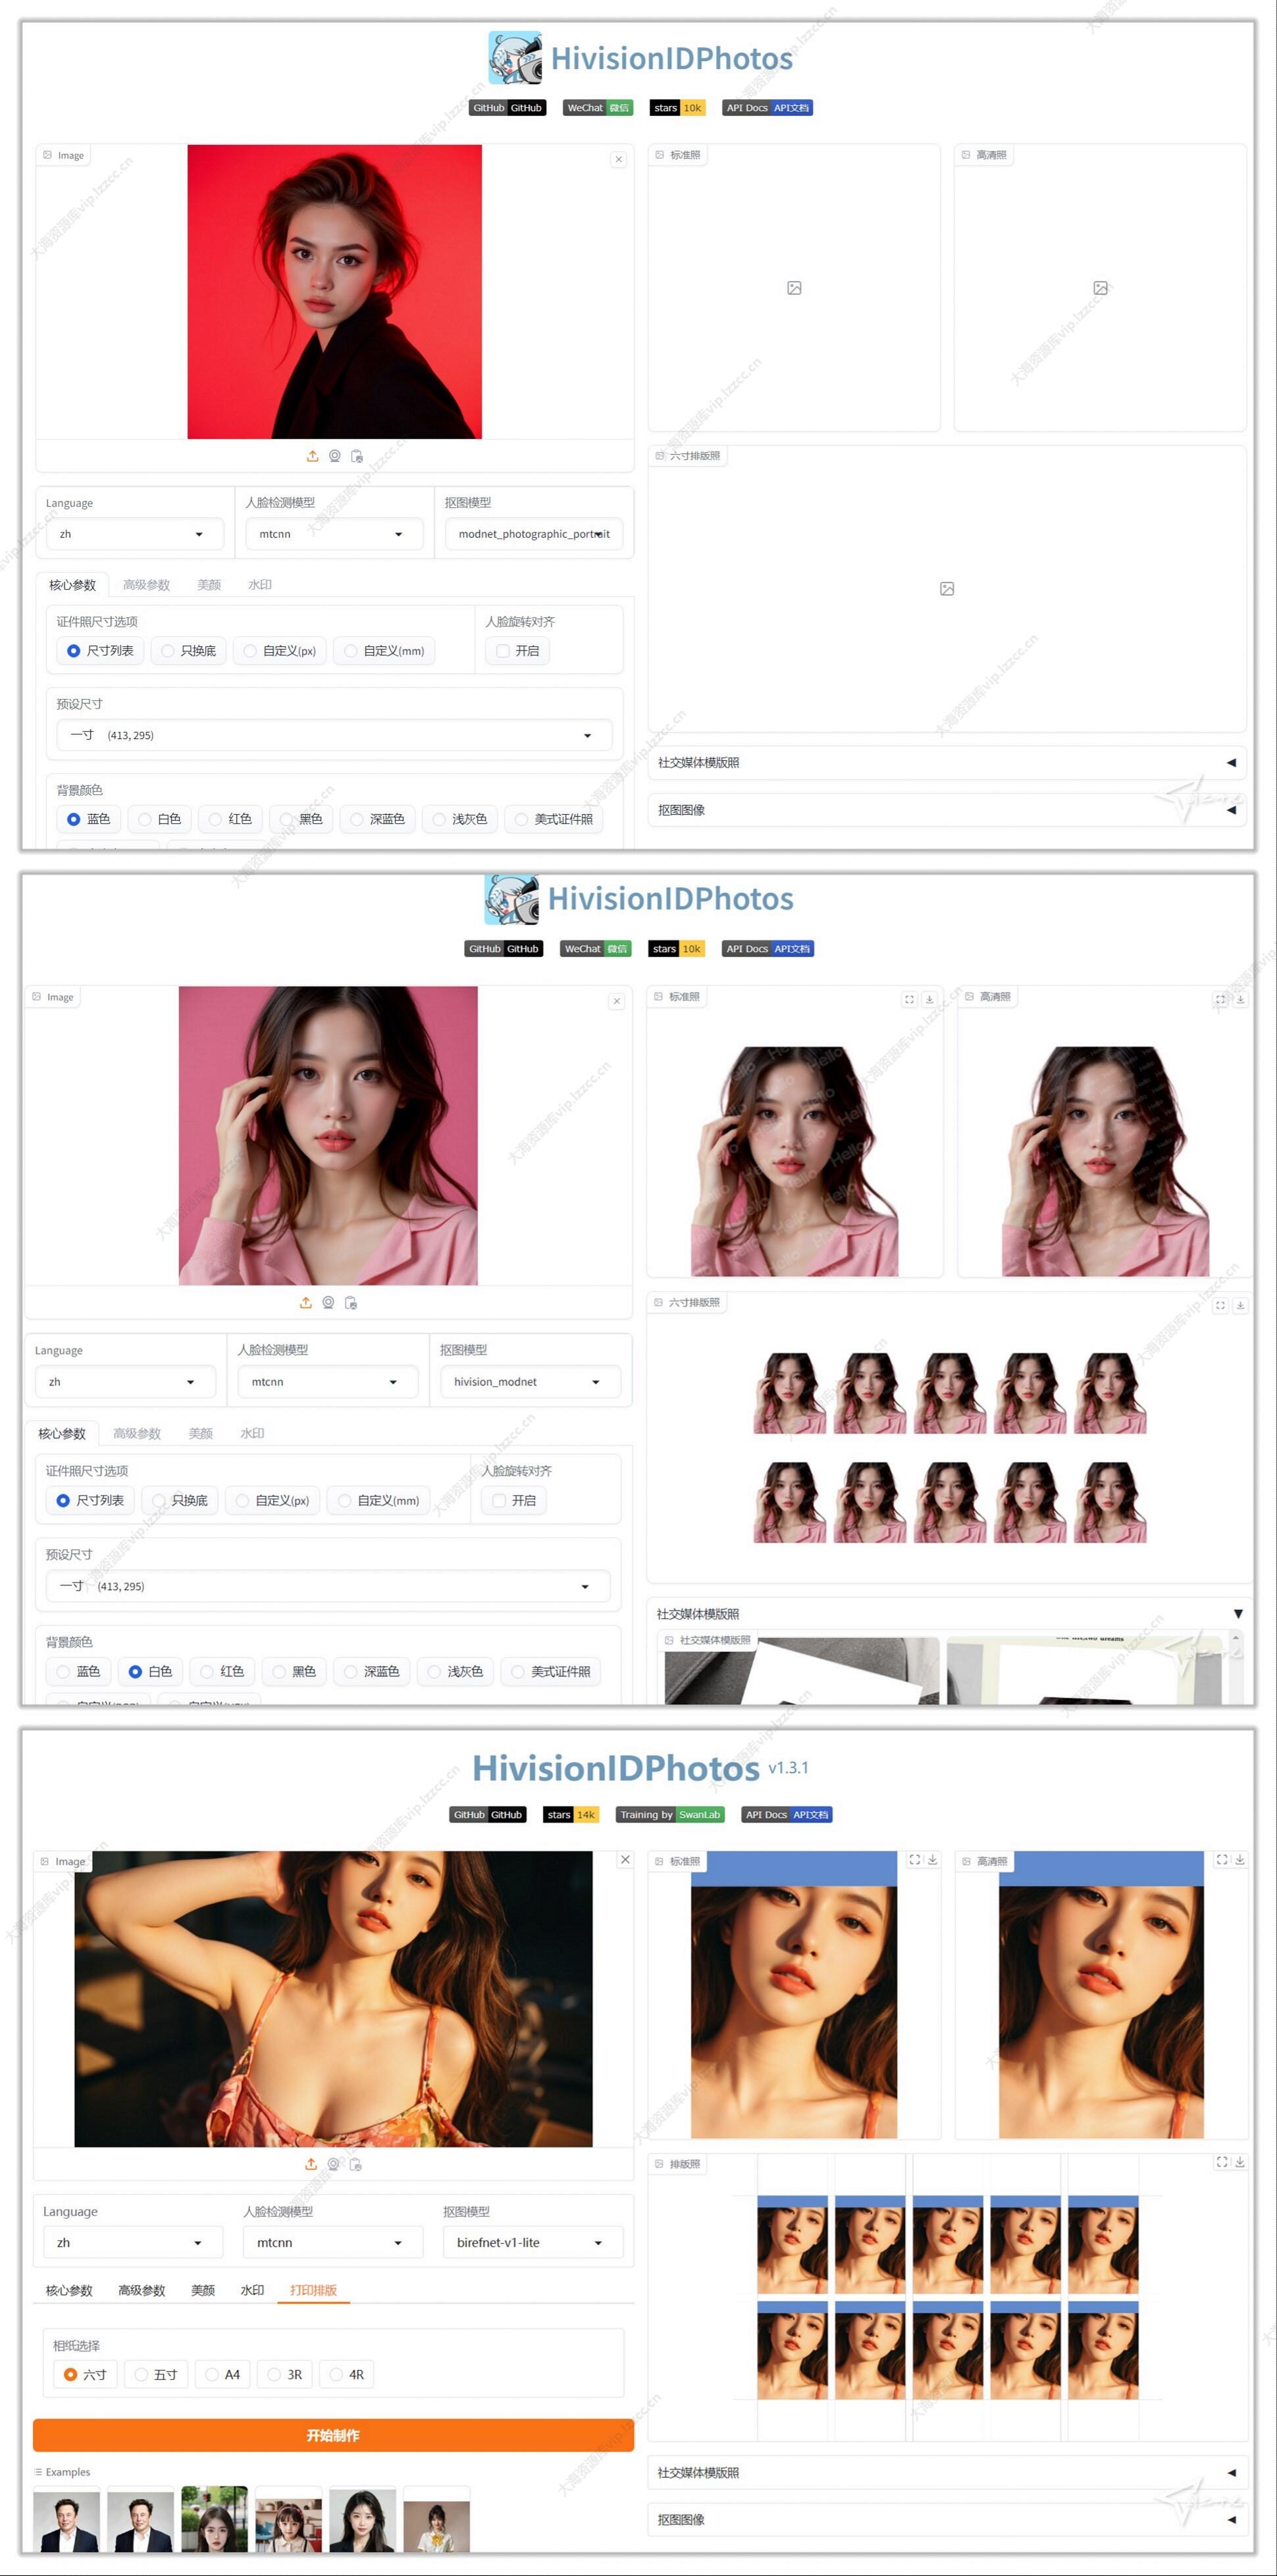This screenshot has width=1277, height=2576.
Task: Download the 高清照 result in pink-portrait window
Action: click(x=1240, y=999)
